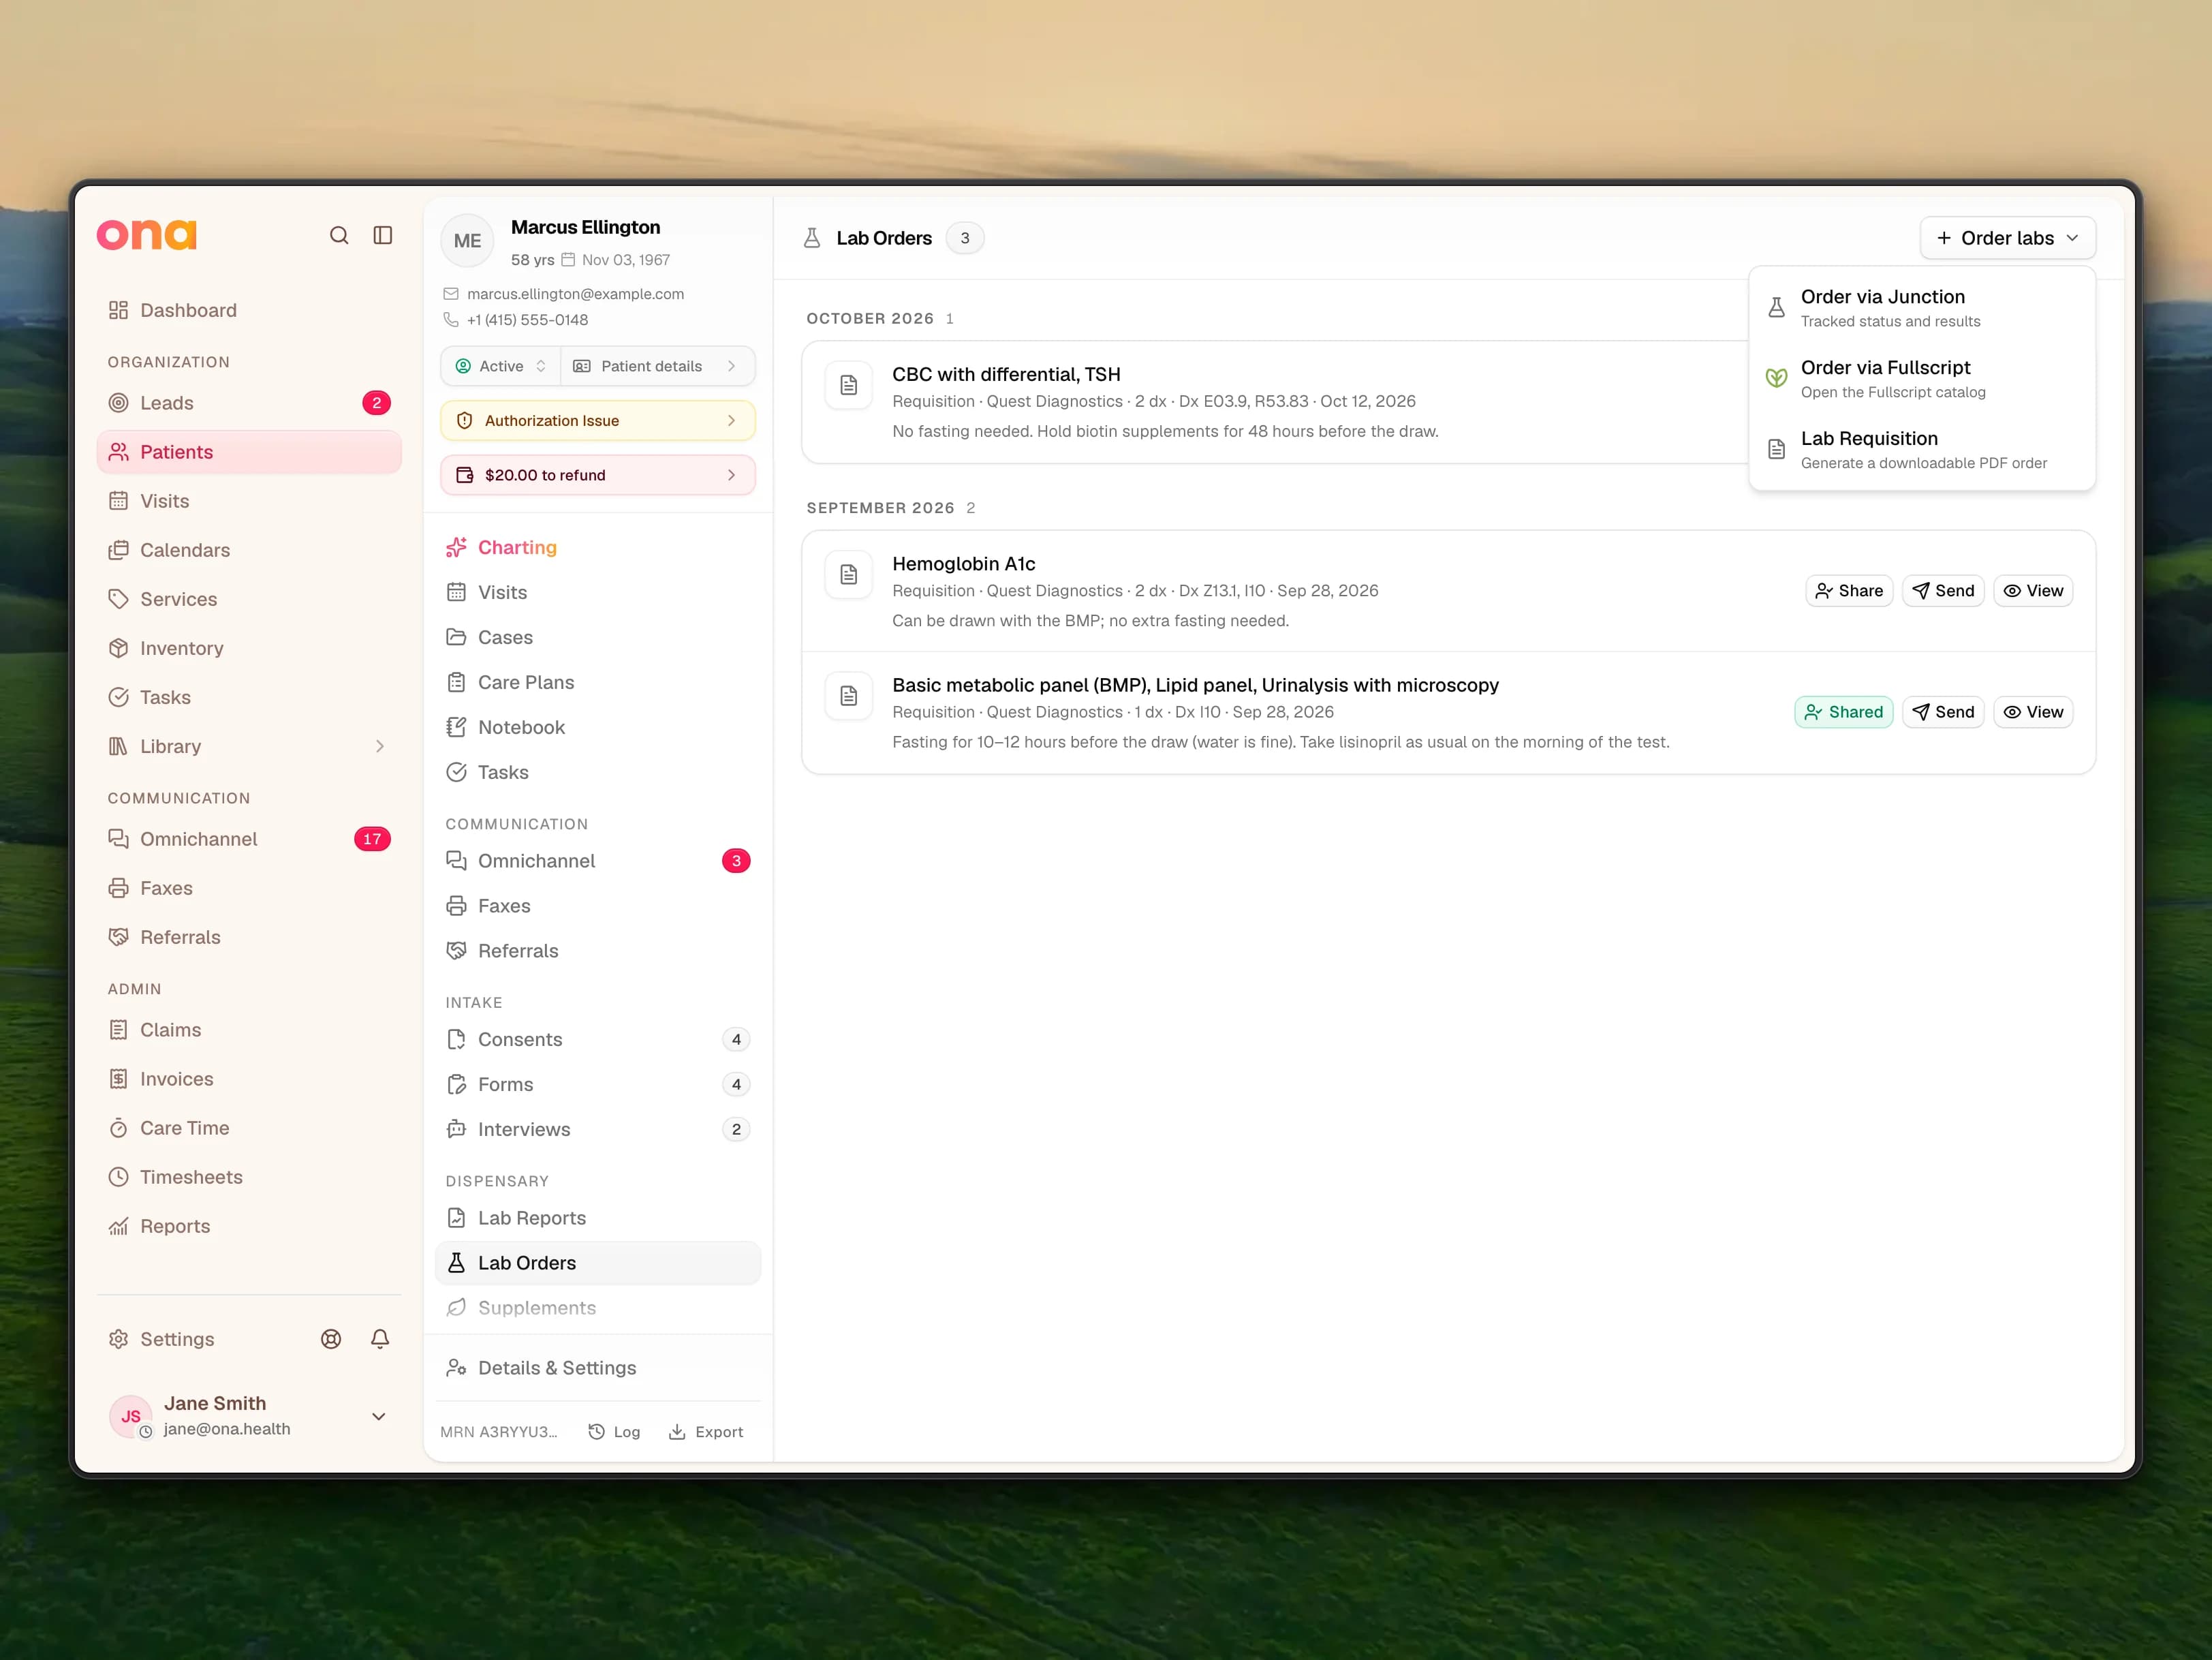This screenshot has width=2212, height=1660.
Task: Toggle the Shared status on BMP order
Action: point(1843,712)
